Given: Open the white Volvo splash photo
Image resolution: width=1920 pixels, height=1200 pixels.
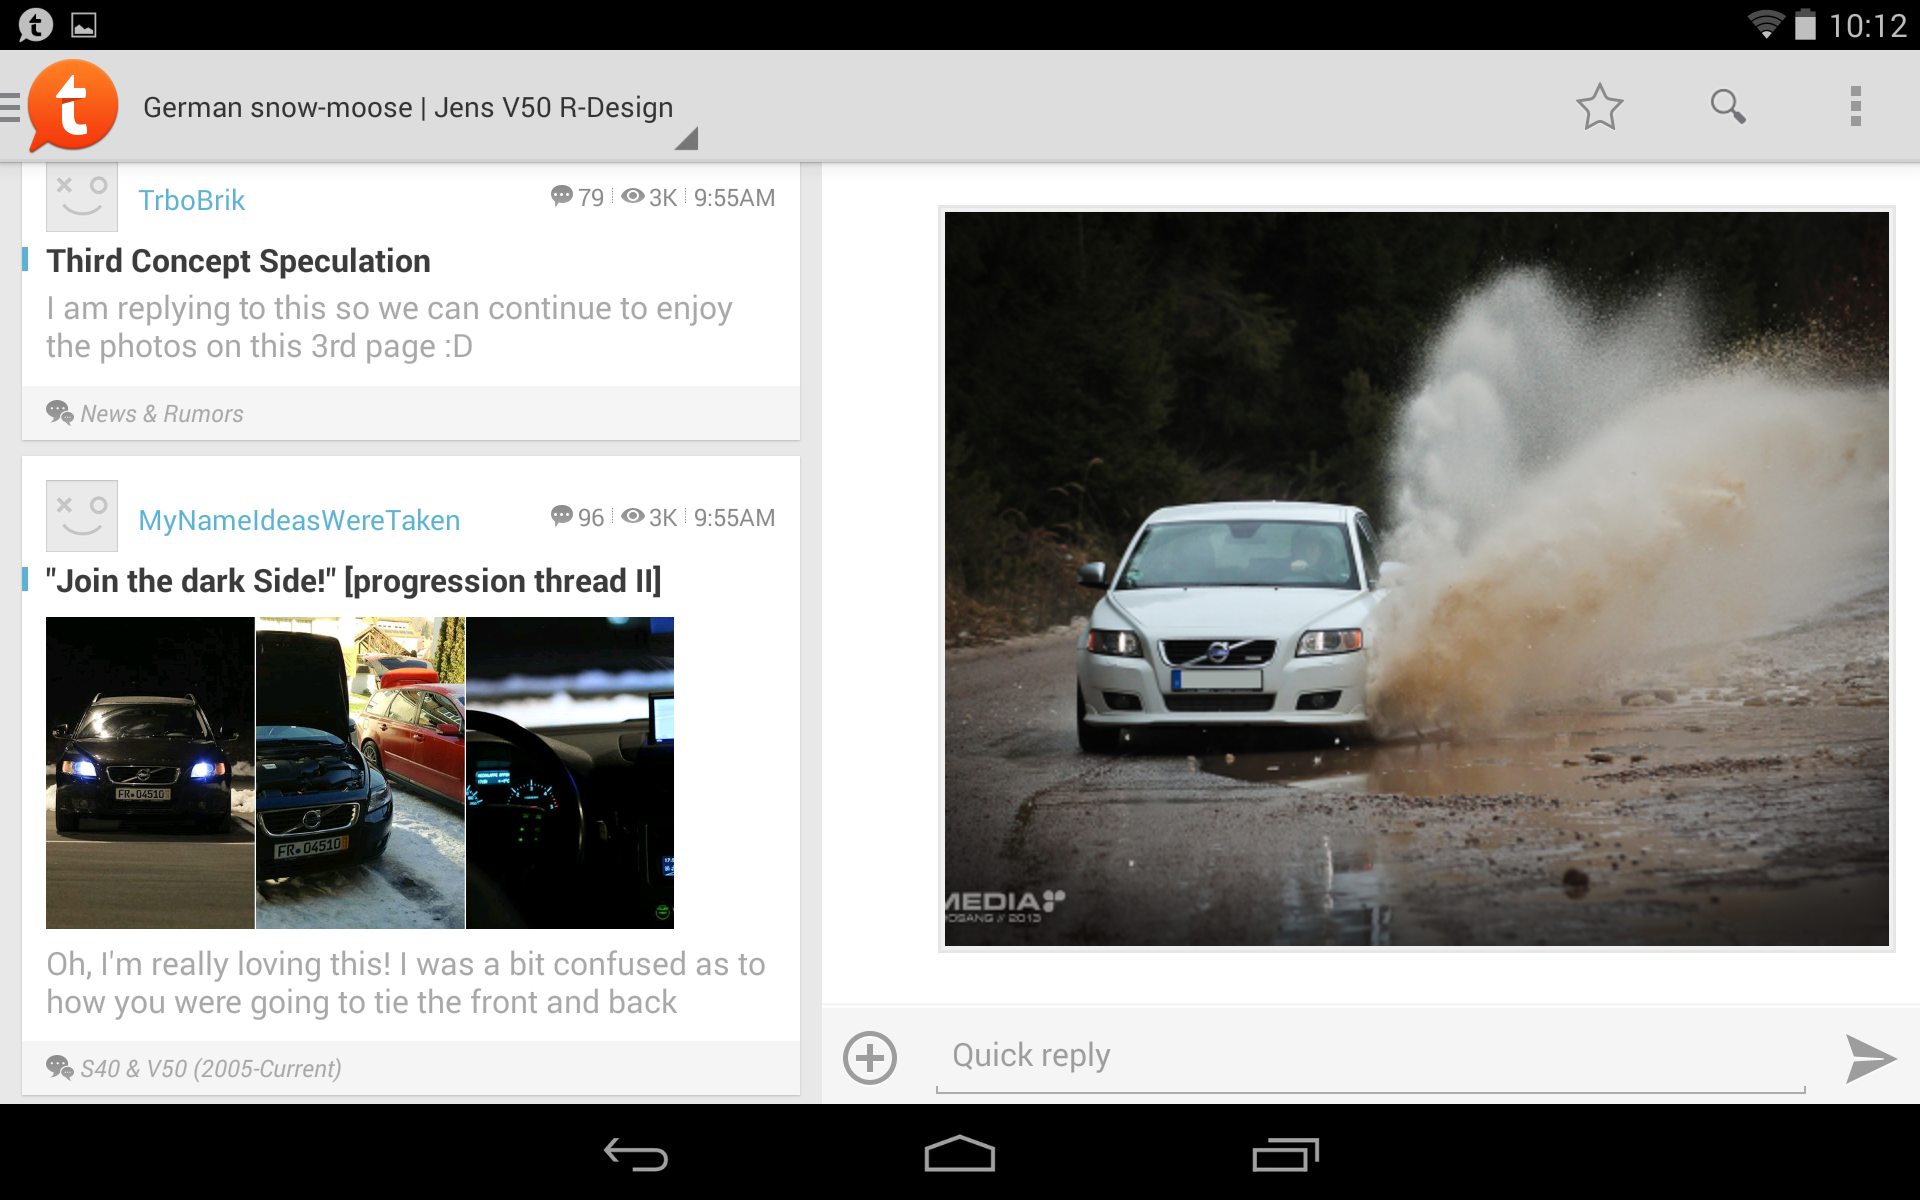Looking at the screenshot, I should click(1416, 578).
